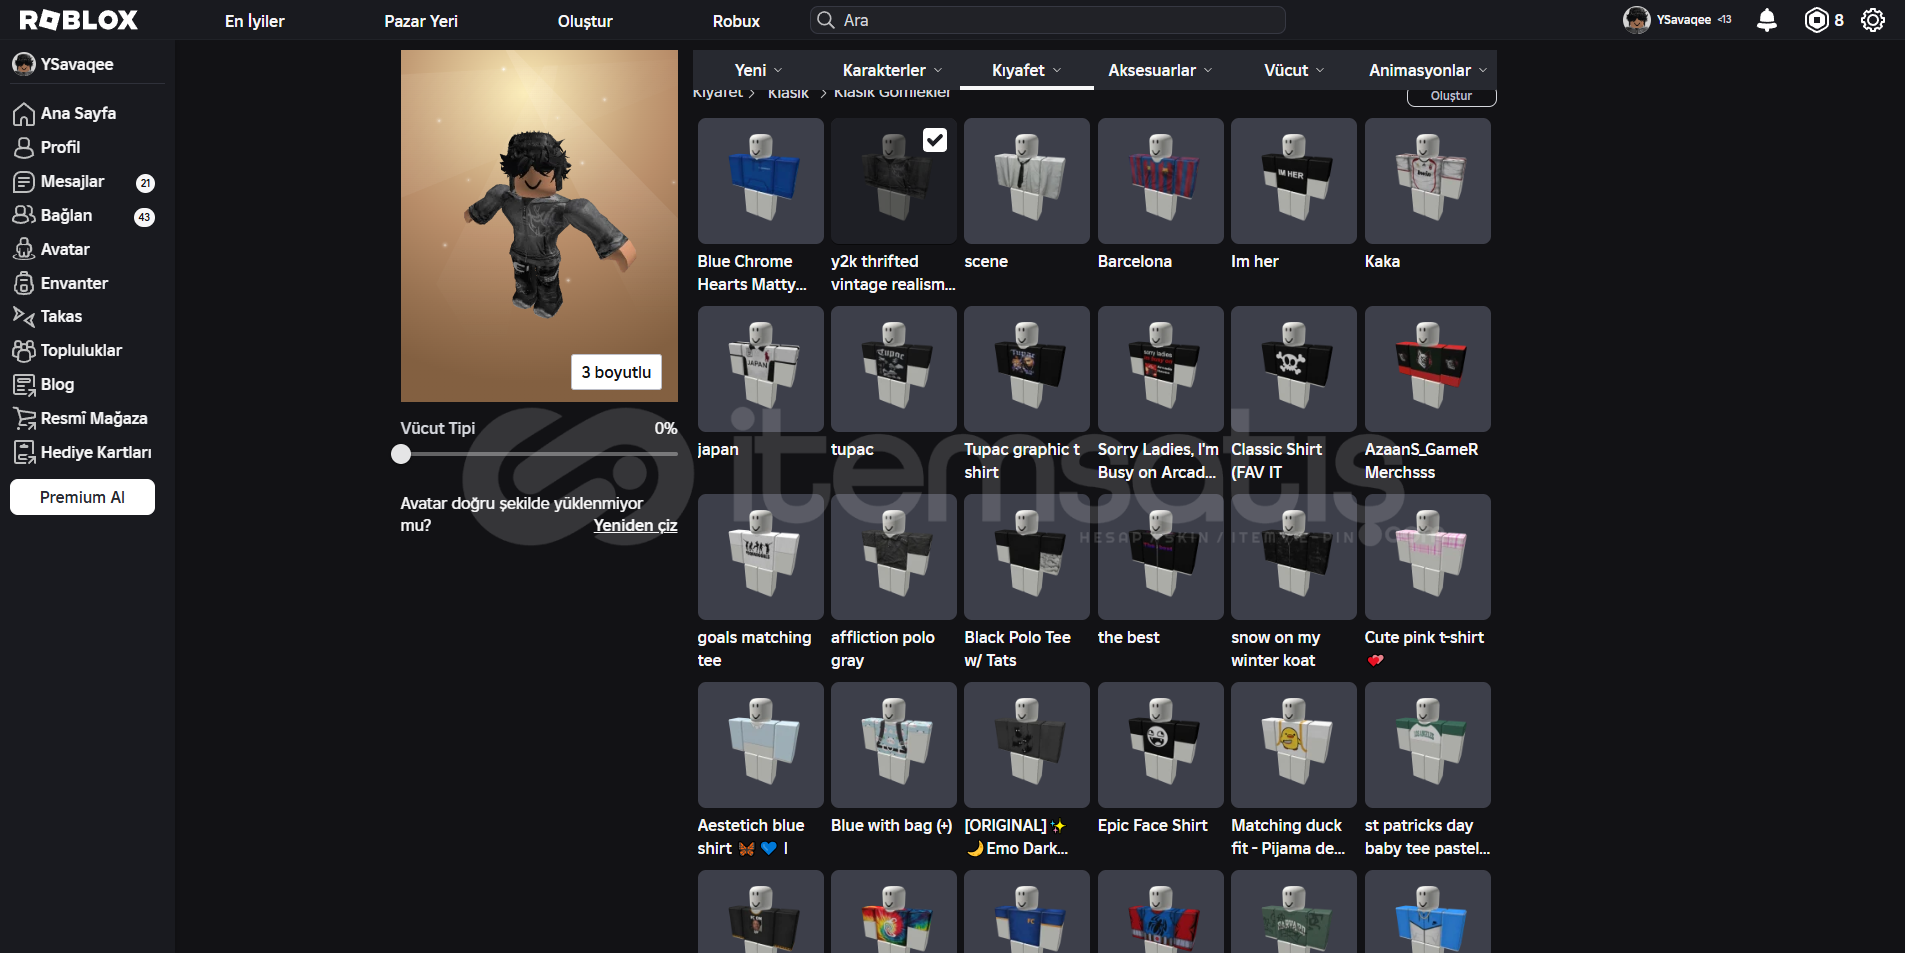Select the Epic Face Shirt thumbnail

pos(1160,745)
